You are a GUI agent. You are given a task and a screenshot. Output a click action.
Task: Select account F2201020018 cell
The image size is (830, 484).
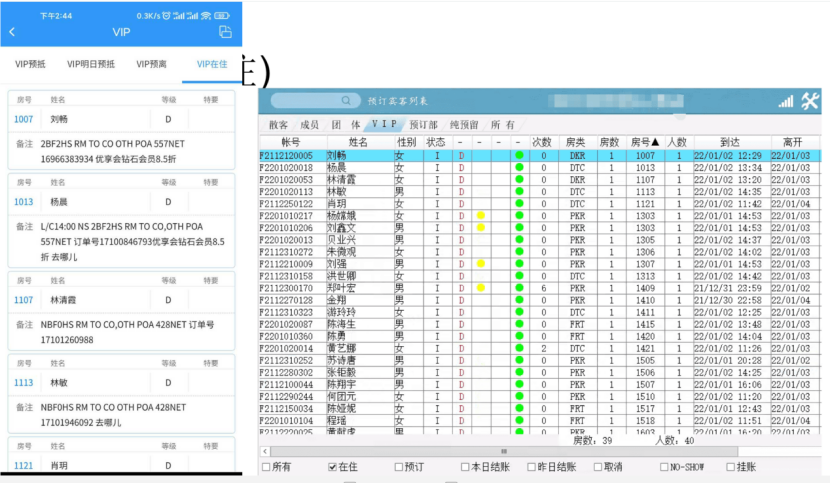(286, 168)
